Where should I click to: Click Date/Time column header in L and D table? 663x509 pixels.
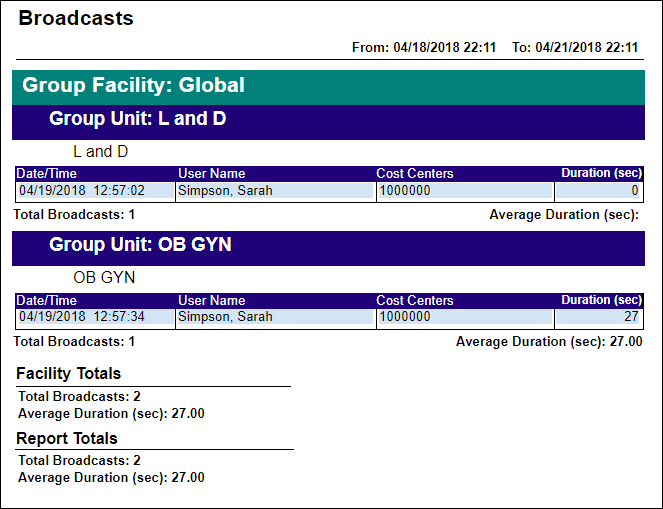tap(47, 174)
